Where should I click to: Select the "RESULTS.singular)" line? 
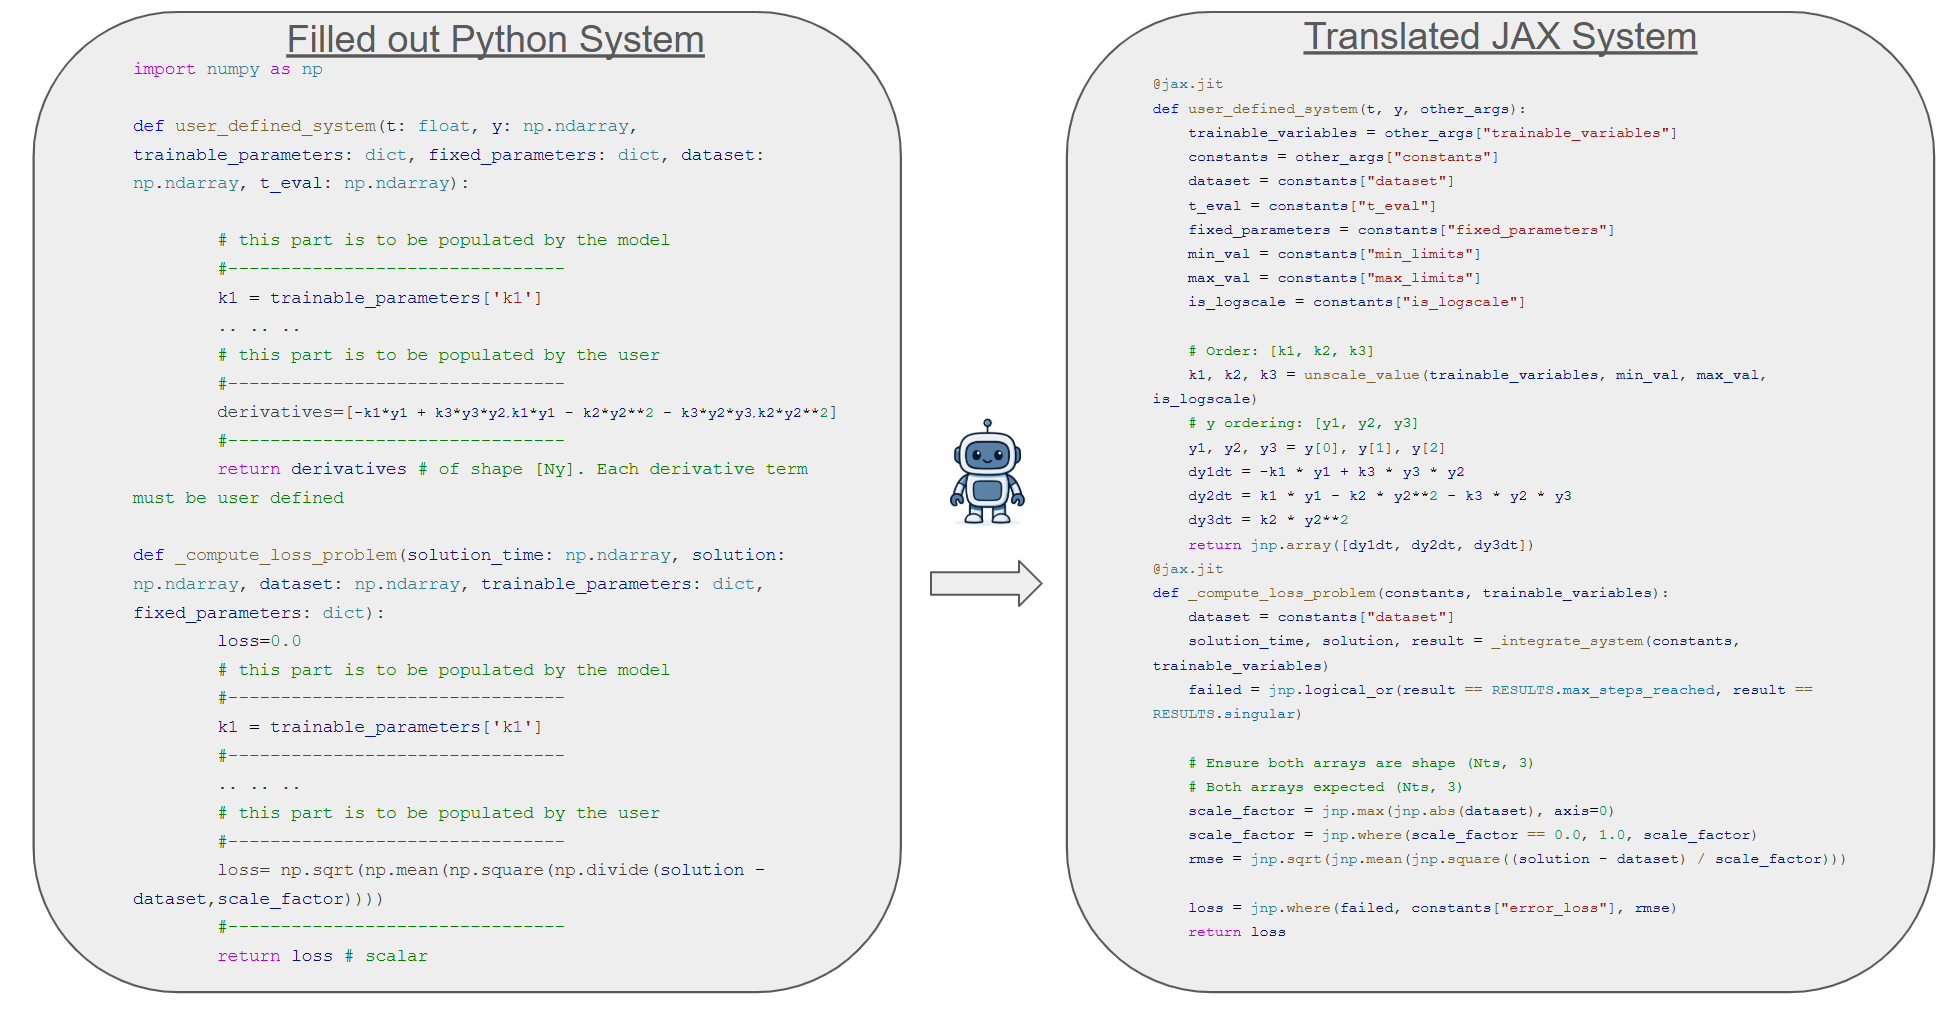1227,714
